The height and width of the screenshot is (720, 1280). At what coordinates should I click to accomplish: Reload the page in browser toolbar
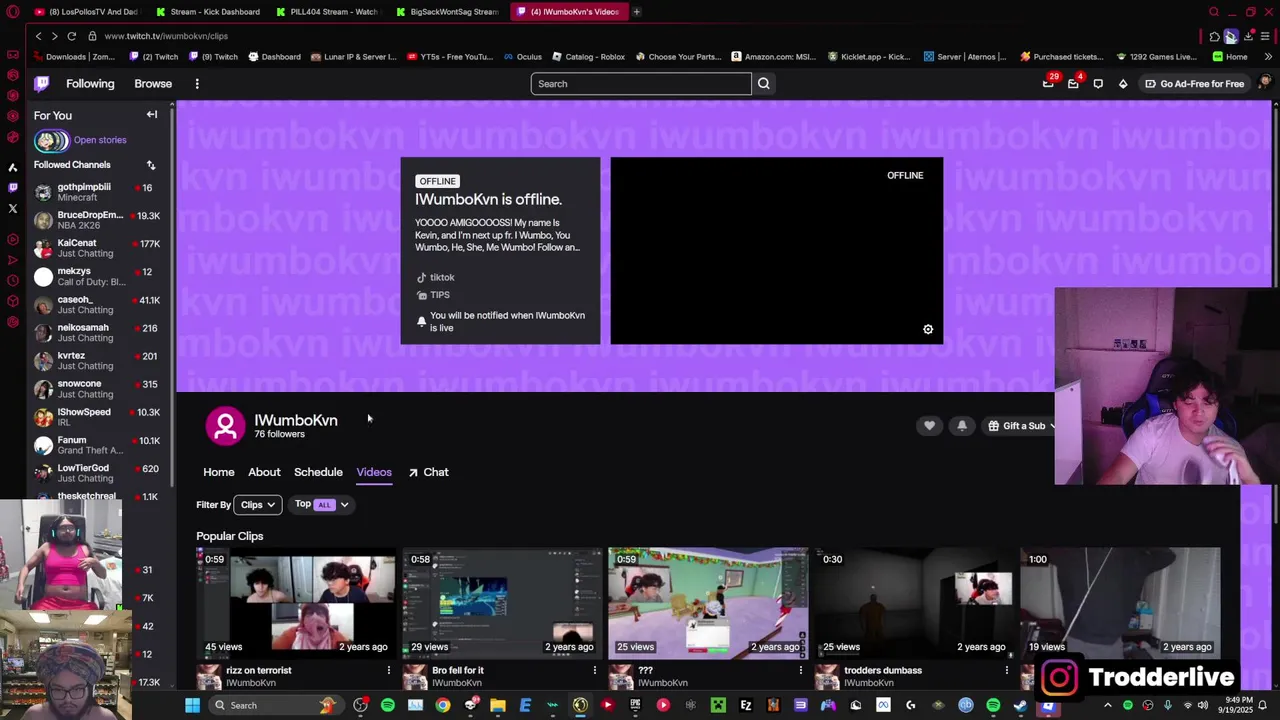click(72, 36)
